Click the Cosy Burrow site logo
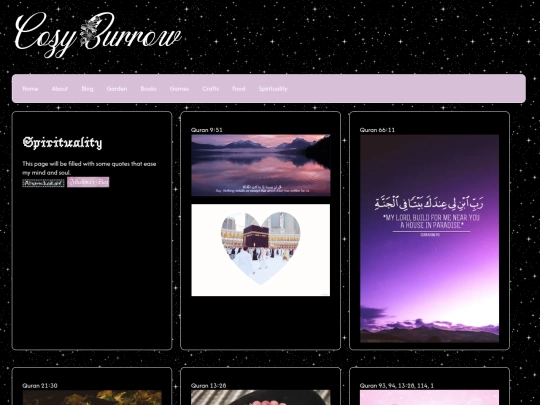Screen dimensions: 540x405 click(x=98, y=34)
